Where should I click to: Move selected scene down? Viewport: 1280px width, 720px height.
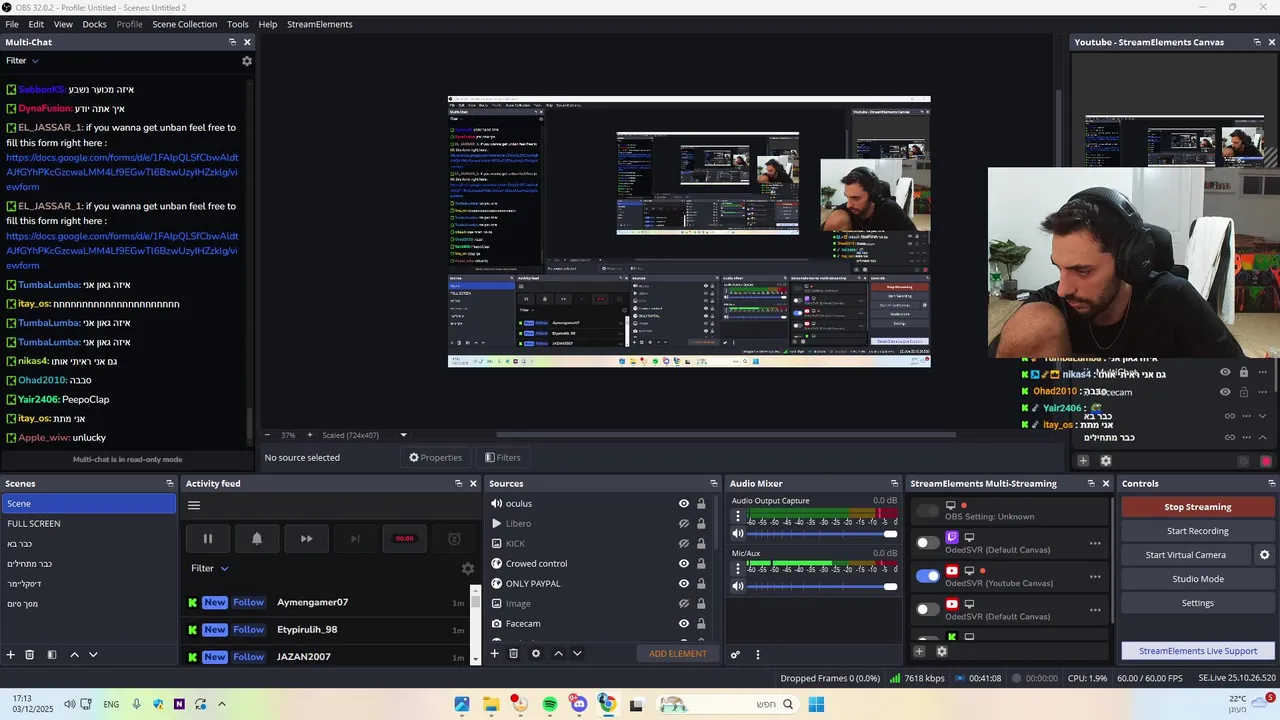click(x=93, y=655)
